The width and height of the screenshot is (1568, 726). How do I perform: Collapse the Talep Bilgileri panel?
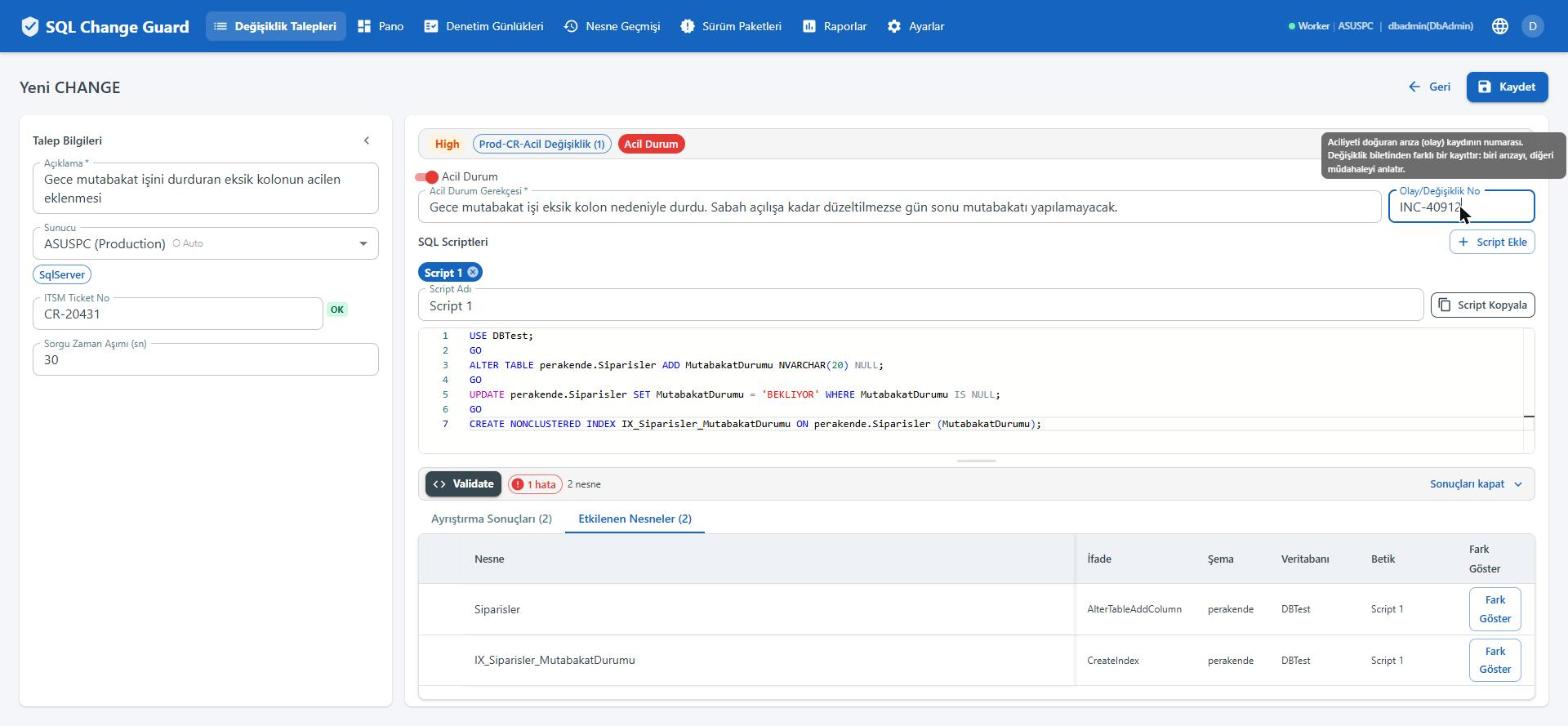click(x=366, y=141)
